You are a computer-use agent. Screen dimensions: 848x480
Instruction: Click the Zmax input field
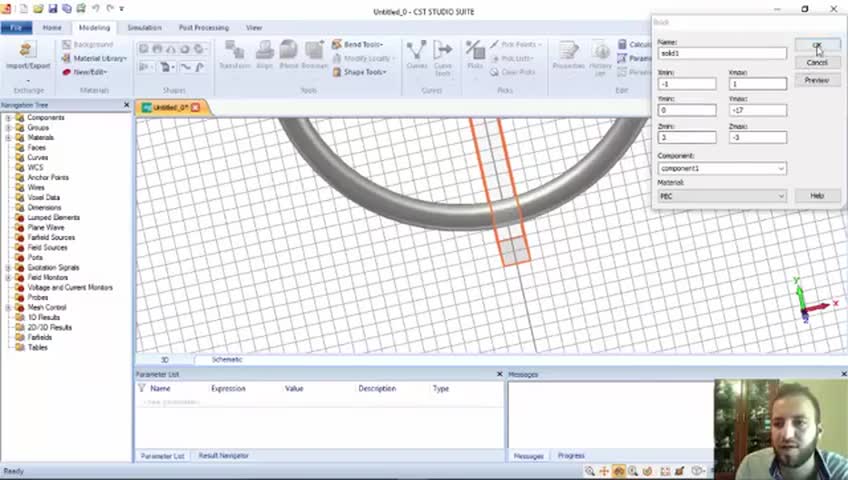point(758,137)
